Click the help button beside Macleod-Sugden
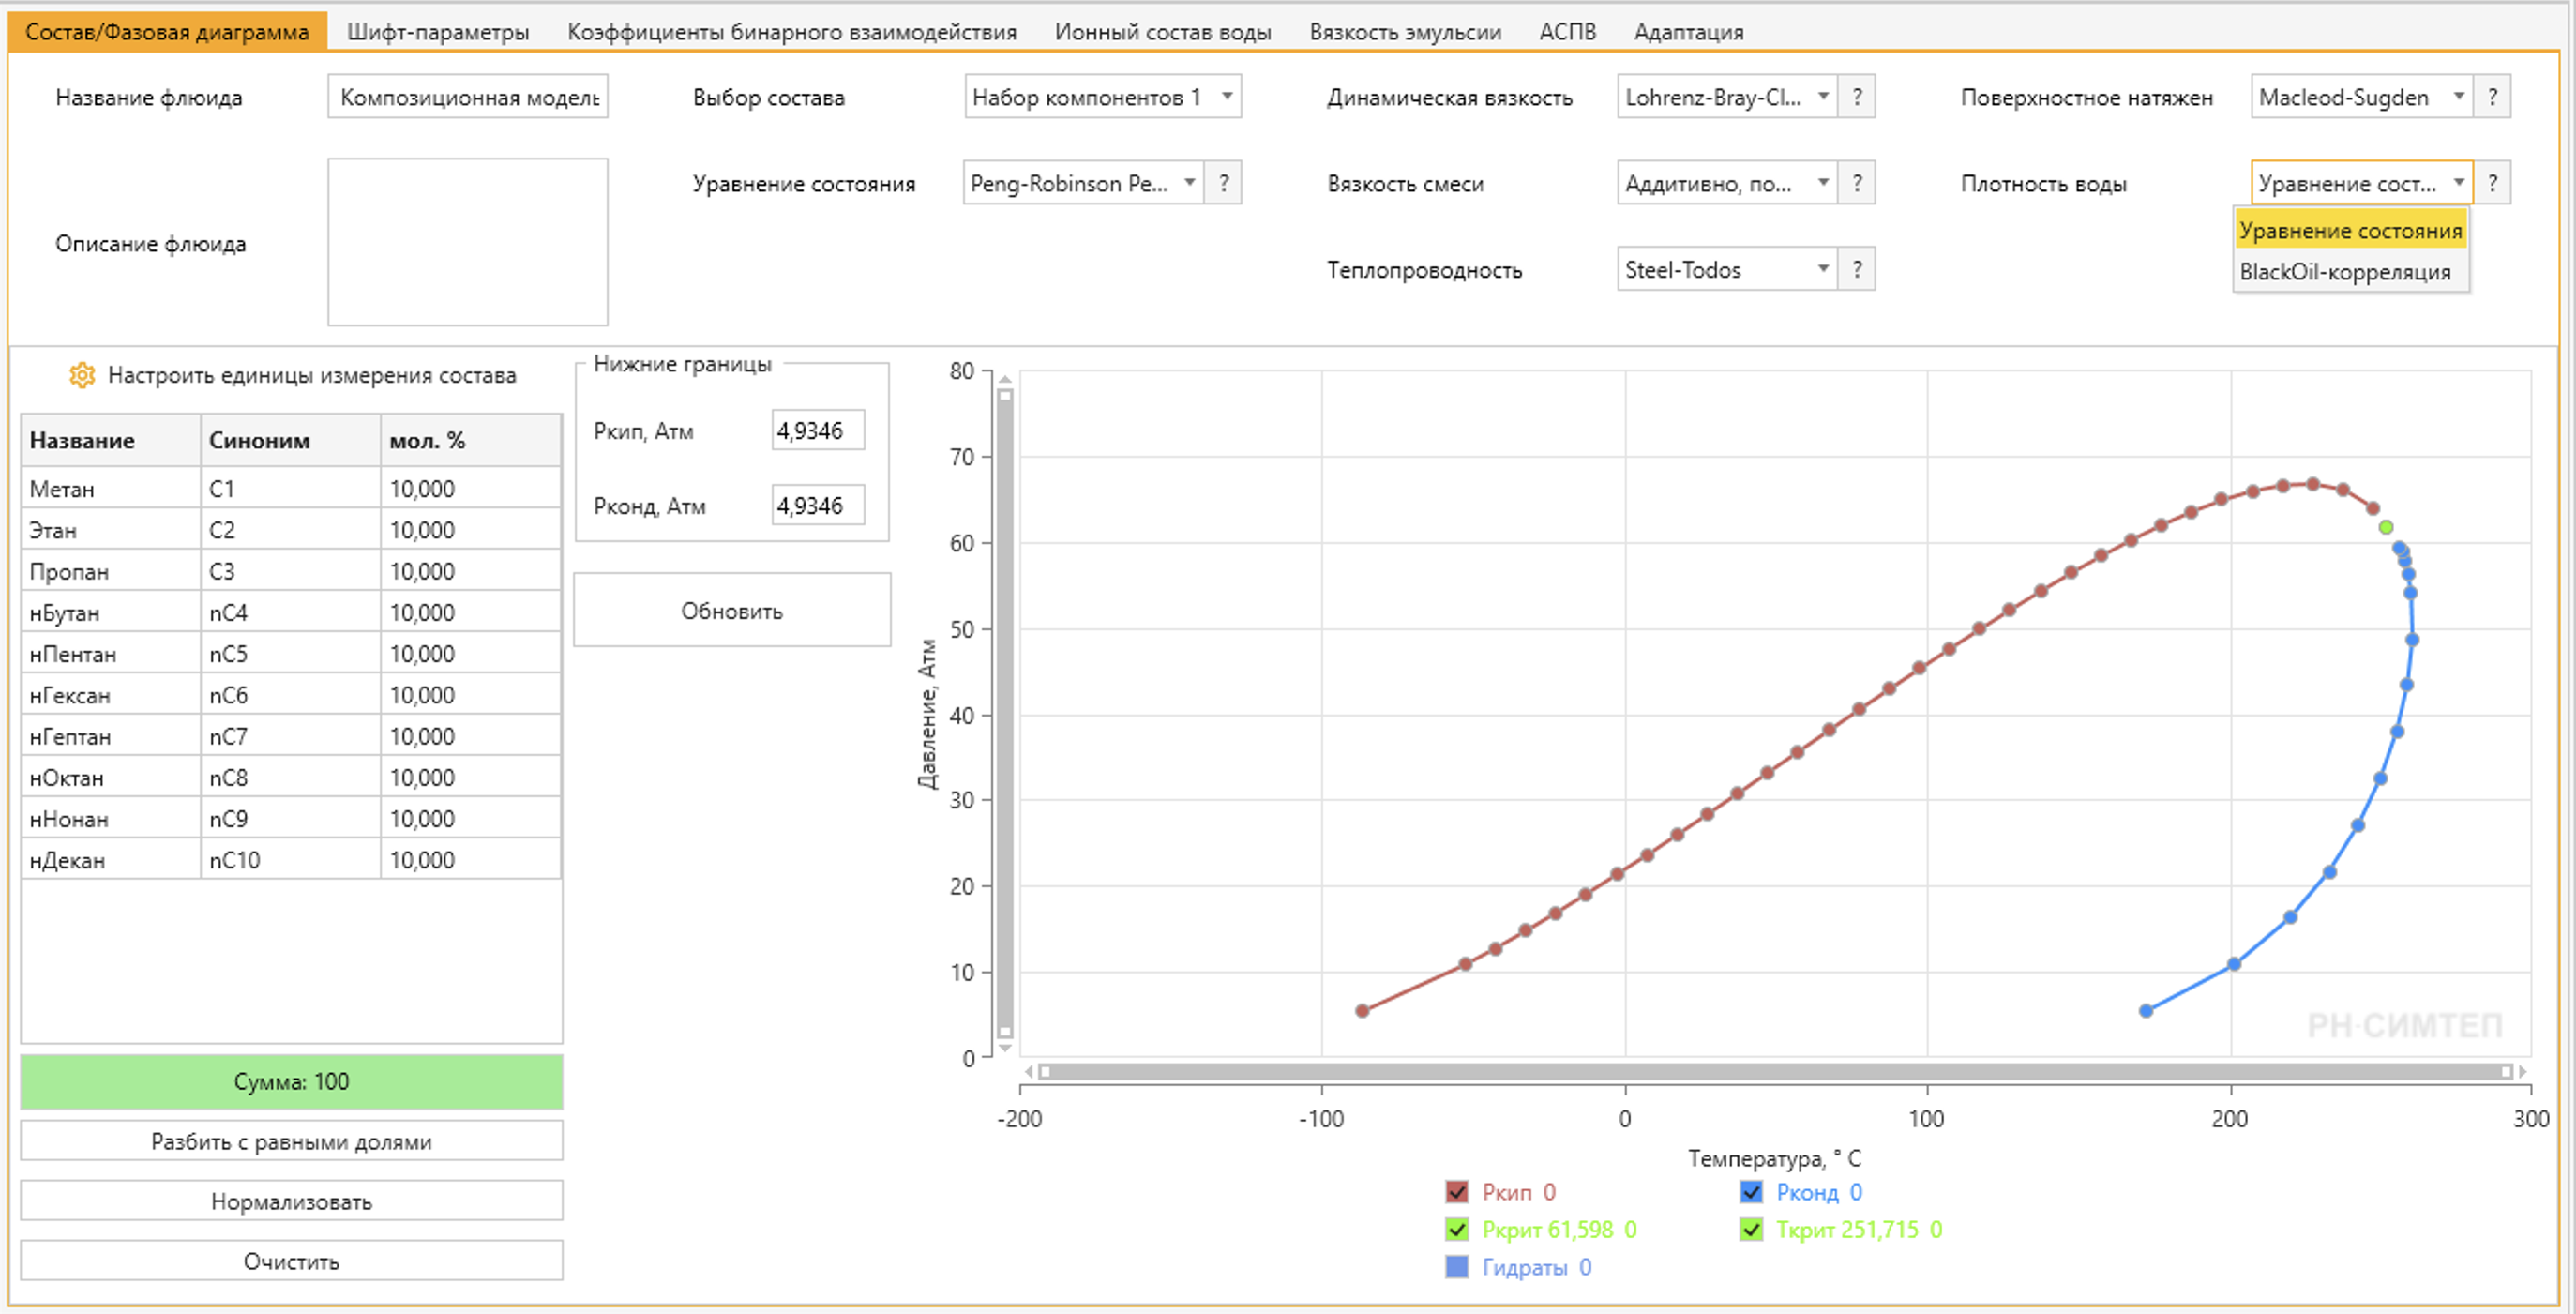This screenshot has height=1314, width=2576. coord(2492,97)
